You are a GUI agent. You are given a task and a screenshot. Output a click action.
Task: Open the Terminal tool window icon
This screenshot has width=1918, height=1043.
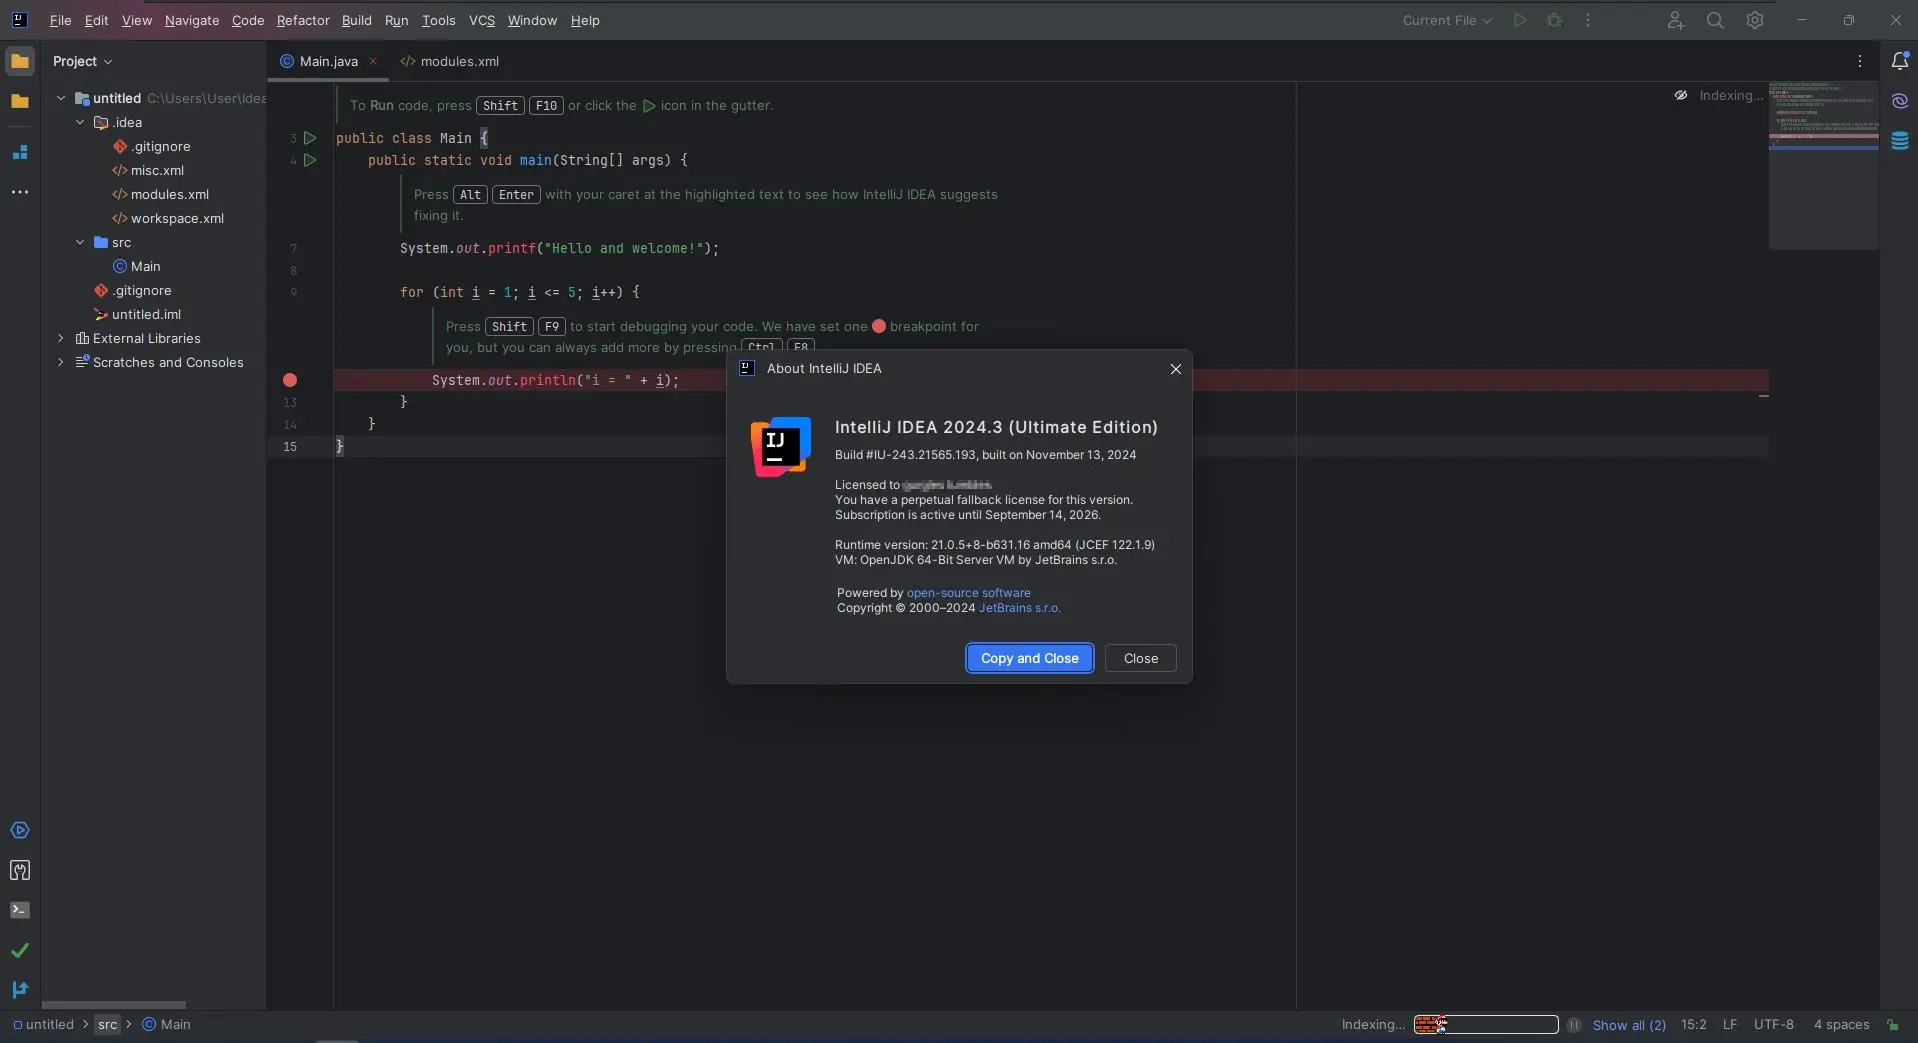coord(20,911)
